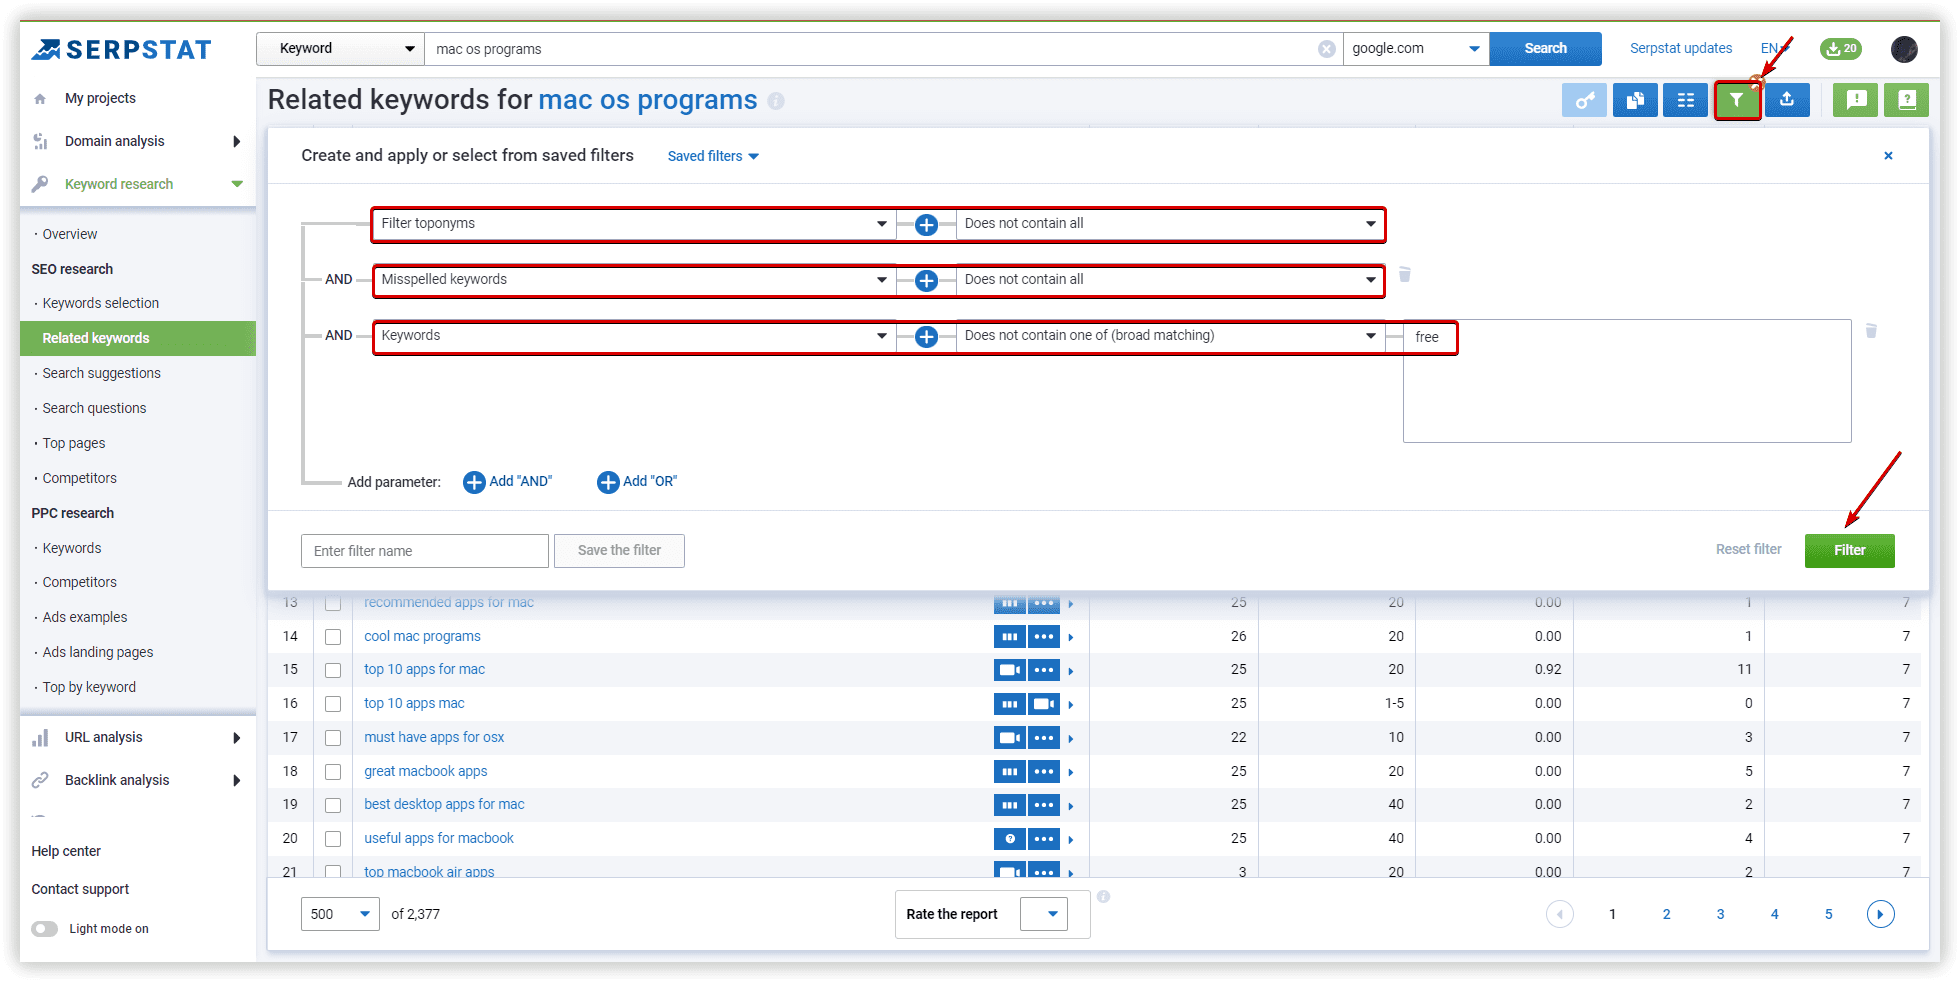Viewport: 1960px width, 982px height.
Task: Open keyword link cool mac programs
Action: 422,637
